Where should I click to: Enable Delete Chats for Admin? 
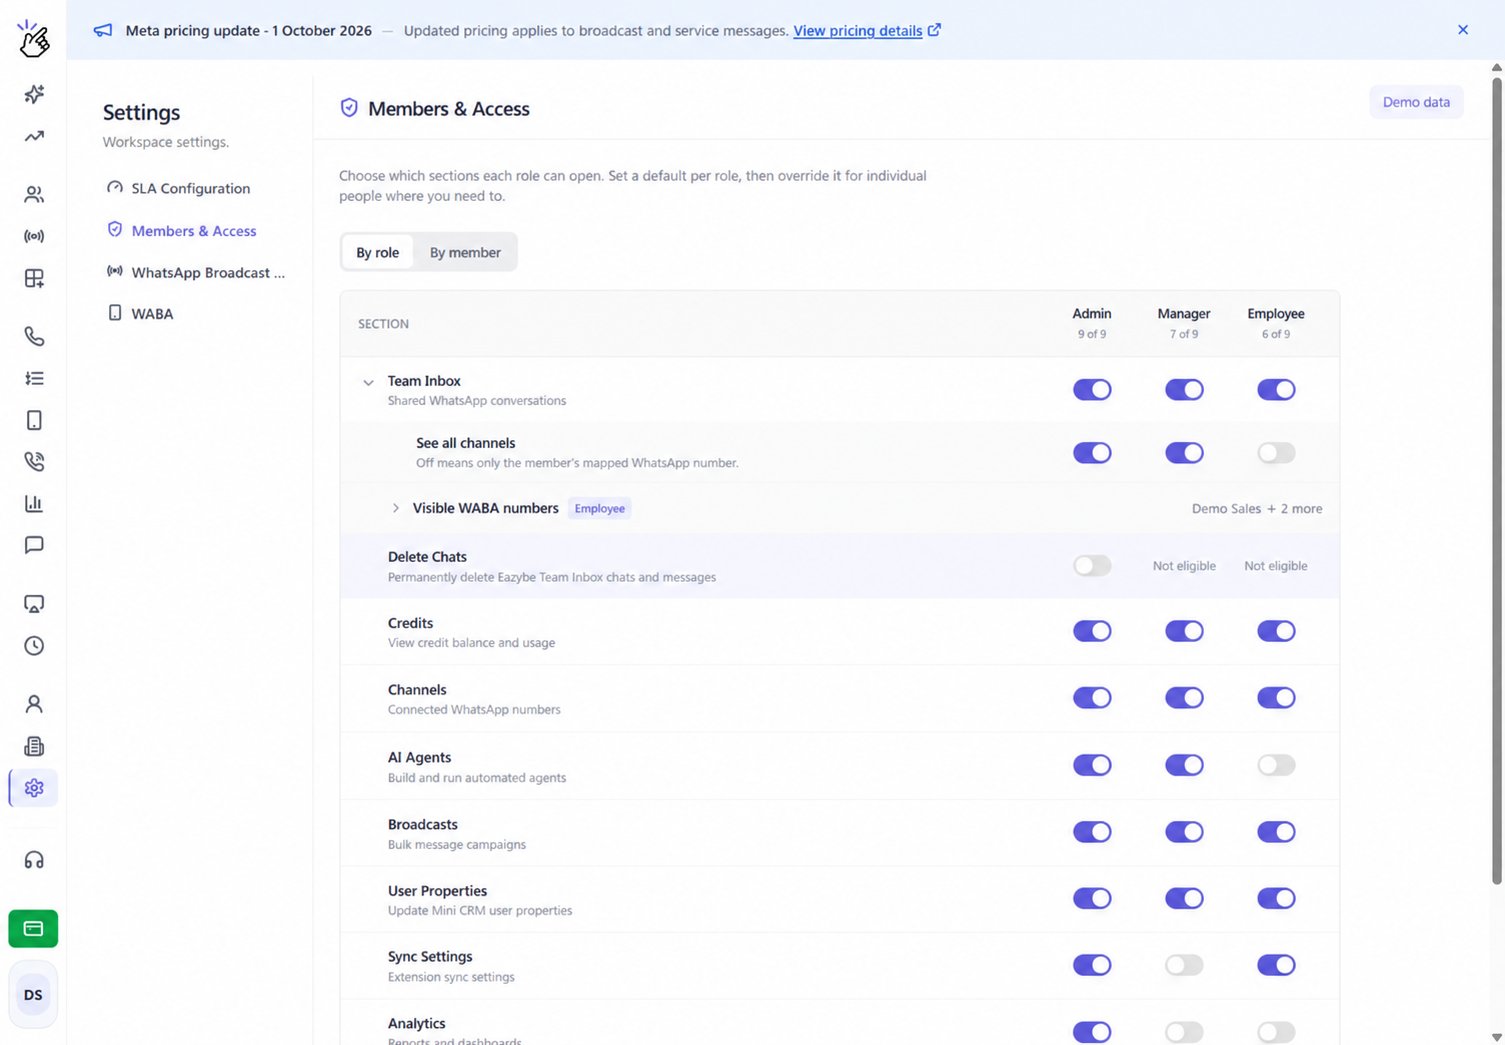pos(1092,566)
